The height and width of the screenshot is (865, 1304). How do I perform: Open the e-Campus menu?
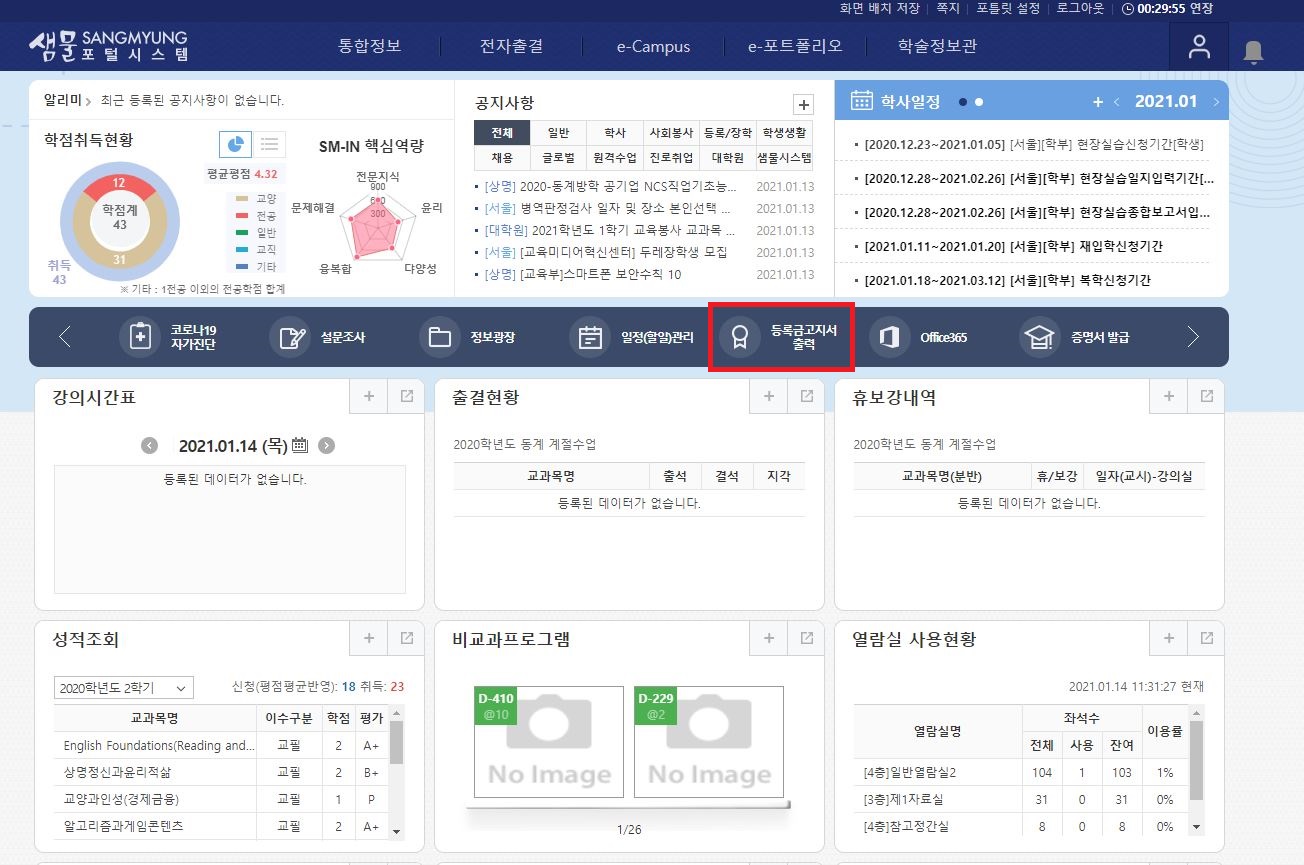pyautogui.click(x=653, y=46)
